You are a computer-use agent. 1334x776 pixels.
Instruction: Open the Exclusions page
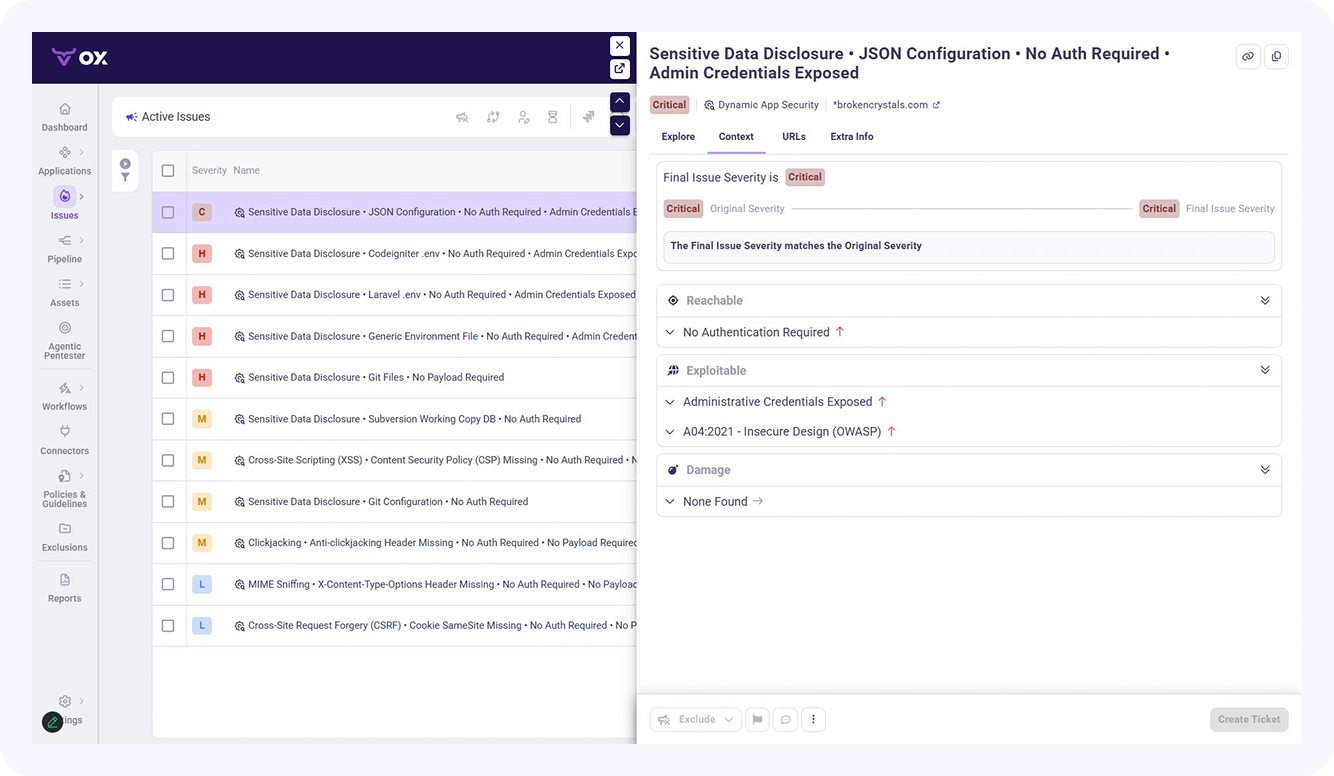[x=64, y=537]
